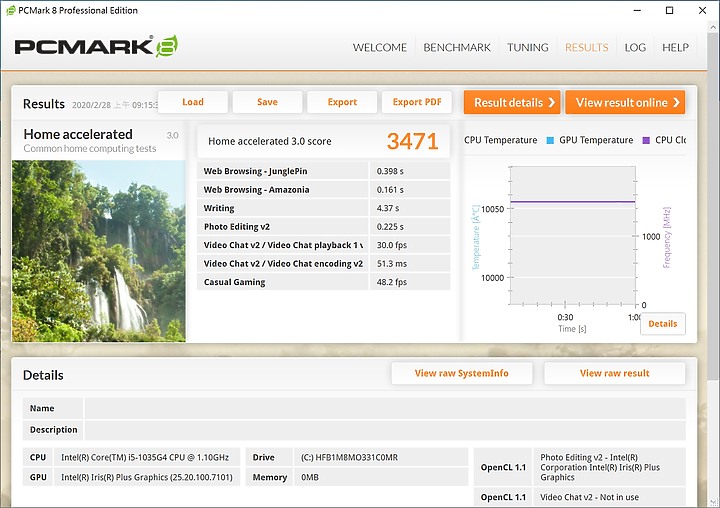720x508 pixels.
Task: Go to the LOG tab
Action: click(635, 47)
